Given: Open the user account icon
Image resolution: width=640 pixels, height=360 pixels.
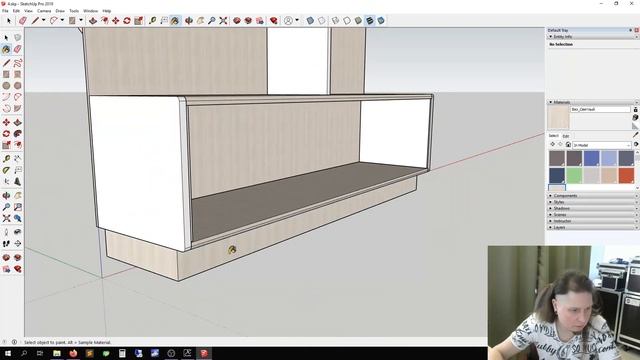Looking at the screenshot, I should 288,20.
